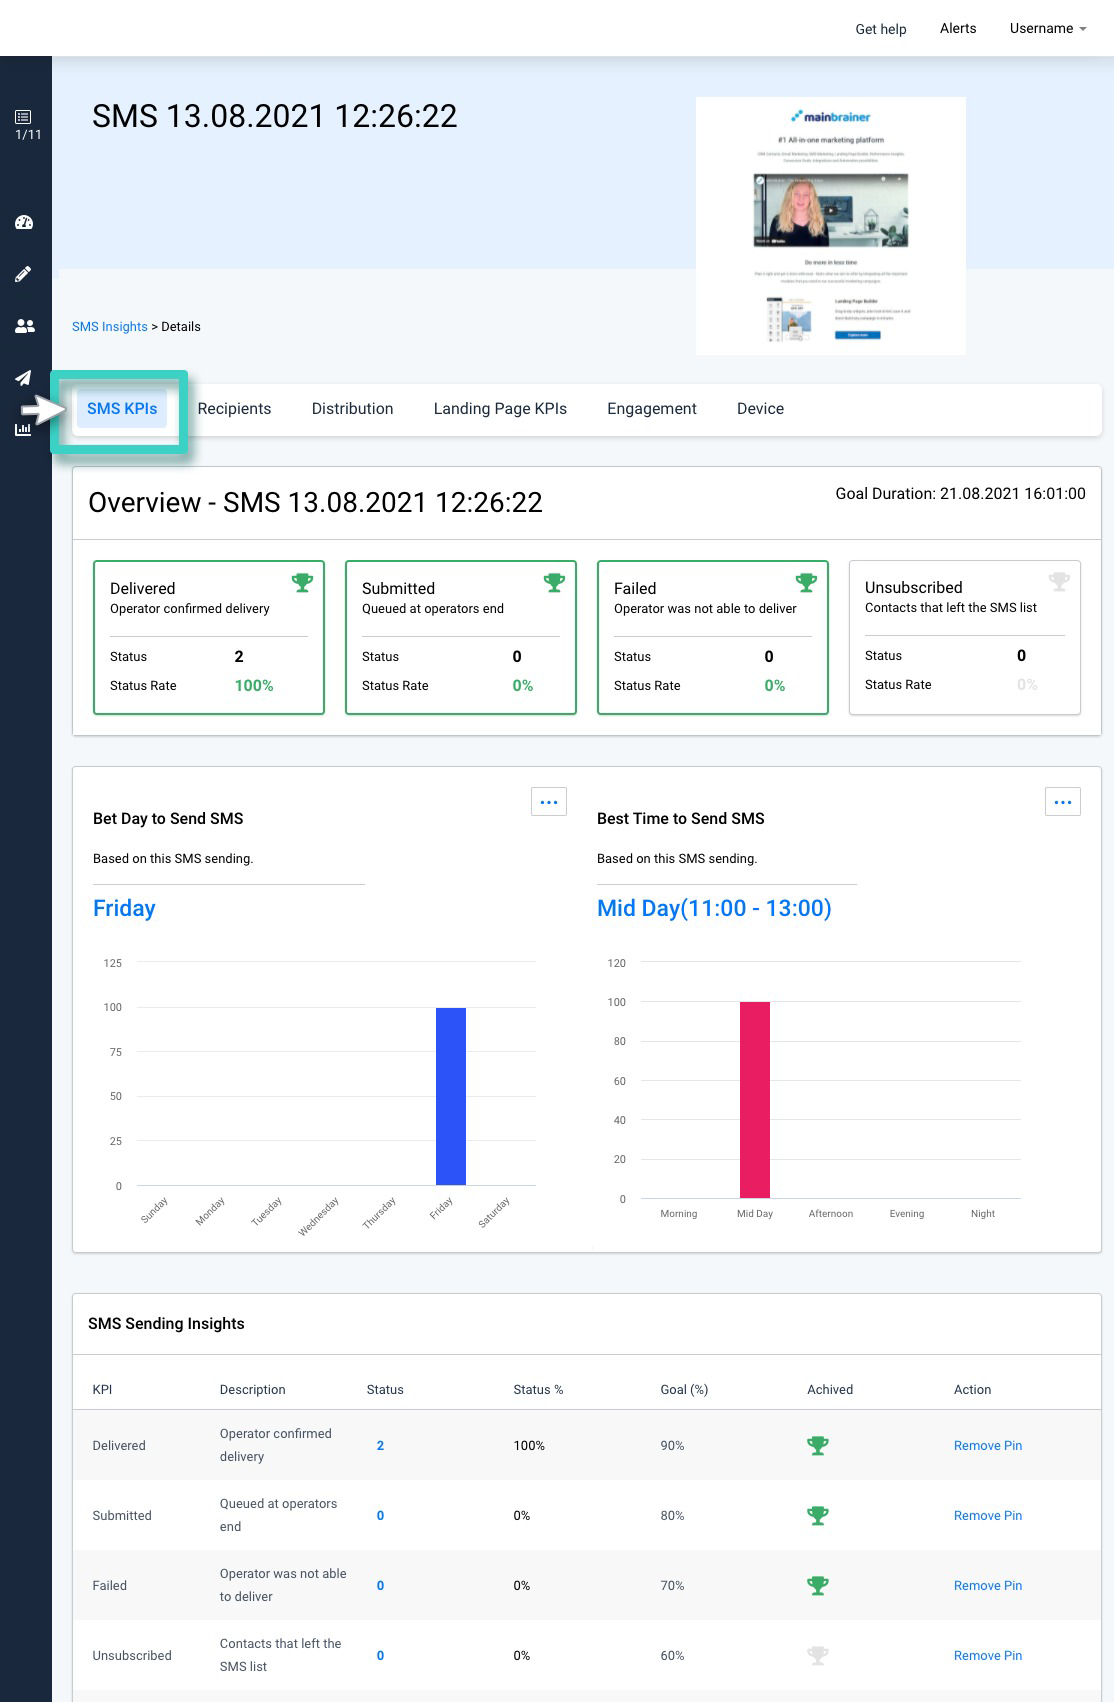
Task: Open the Device tab
Action: pos(760,409)
